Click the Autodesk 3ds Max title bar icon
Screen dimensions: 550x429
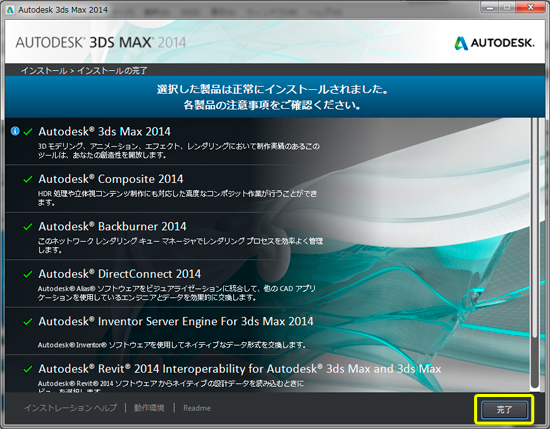coord(10,10)
